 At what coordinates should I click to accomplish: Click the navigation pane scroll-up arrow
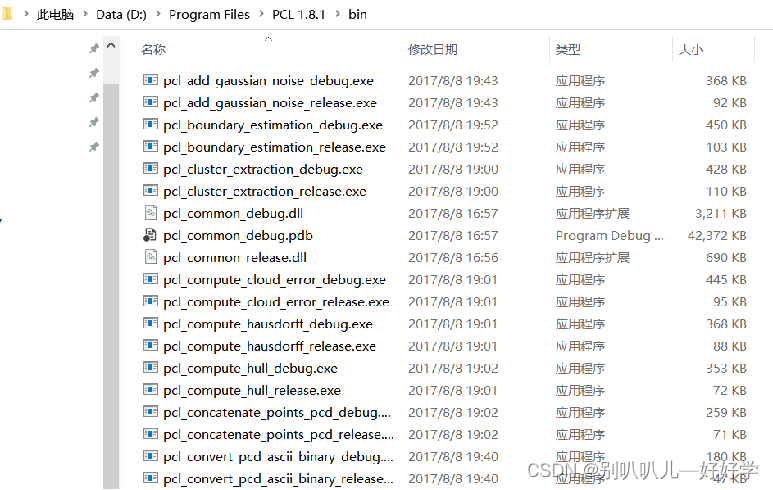[x=111, y=46]
